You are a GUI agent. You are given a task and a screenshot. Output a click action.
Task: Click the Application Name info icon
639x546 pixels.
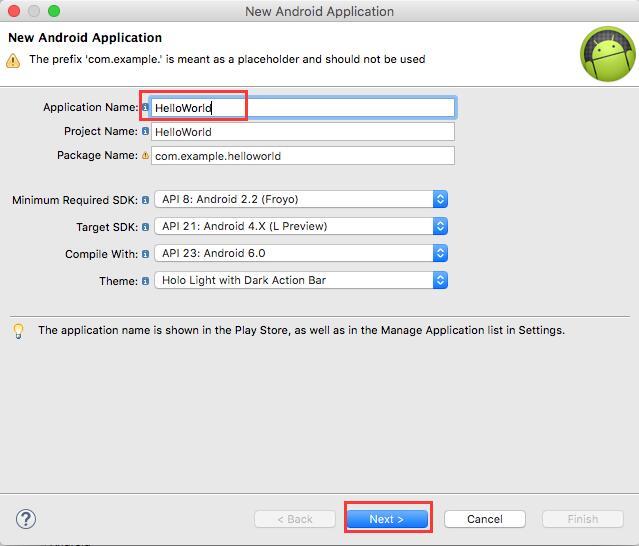(x=145, y=107)
